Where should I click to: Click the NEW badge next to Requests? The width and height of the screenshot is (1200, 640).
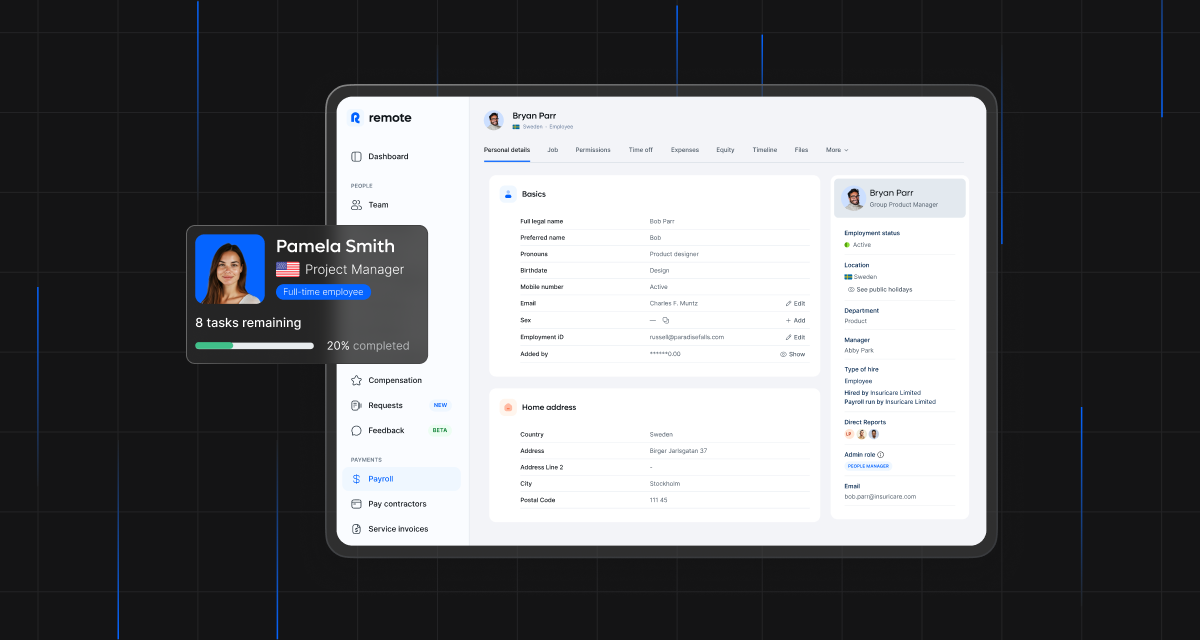(x=440, y=406)
